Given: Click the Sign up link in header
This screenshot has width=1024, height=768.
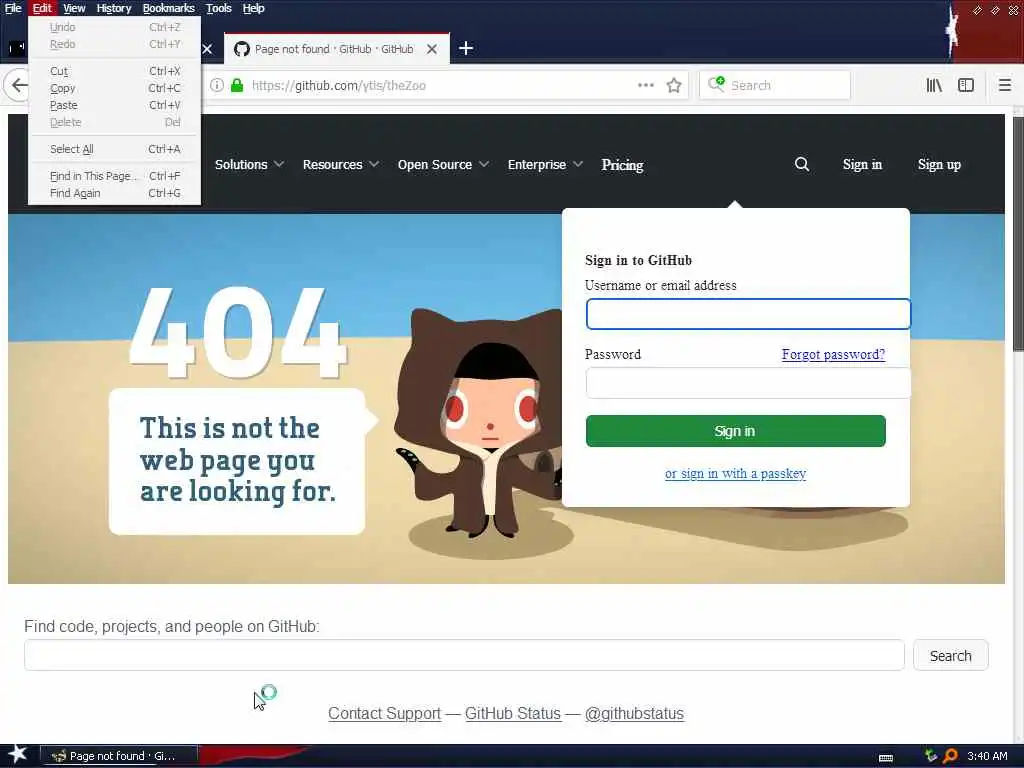Looking at the screenshot, I should pyautogui.click(x=939, y=165).
